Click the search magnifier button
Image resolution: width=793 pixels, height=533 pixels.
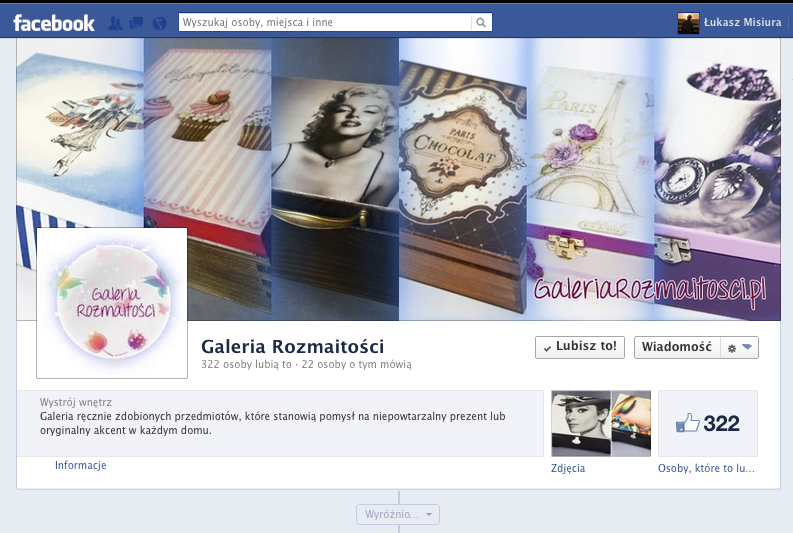[x=481, y=22]
